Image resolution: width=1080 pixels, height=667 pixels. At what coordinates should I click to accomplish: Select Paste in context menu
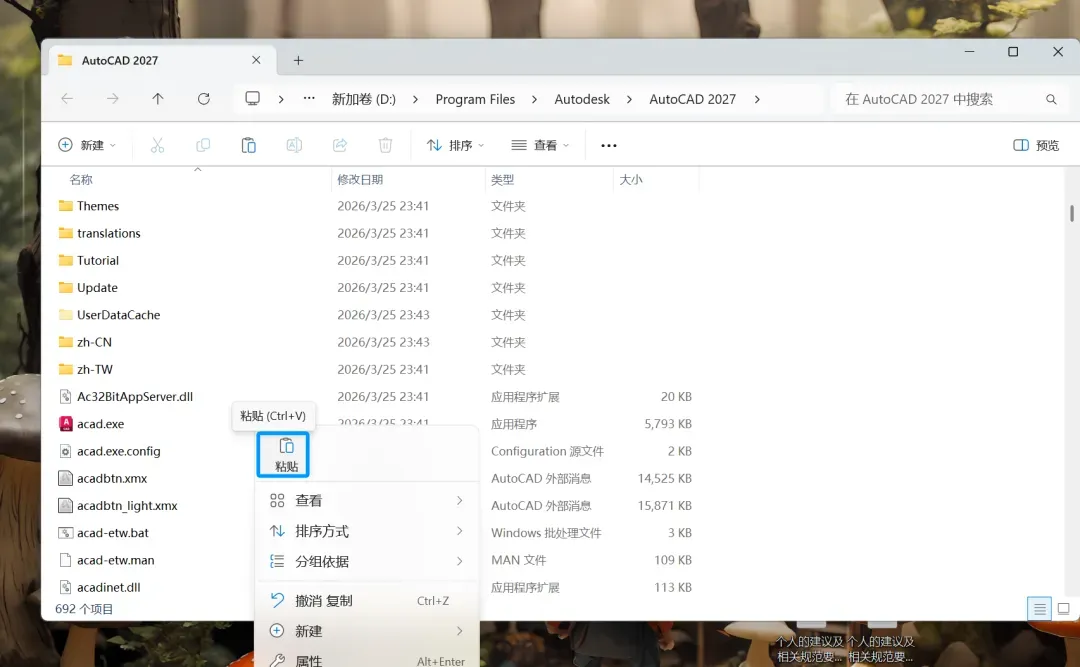pos(283,455)
